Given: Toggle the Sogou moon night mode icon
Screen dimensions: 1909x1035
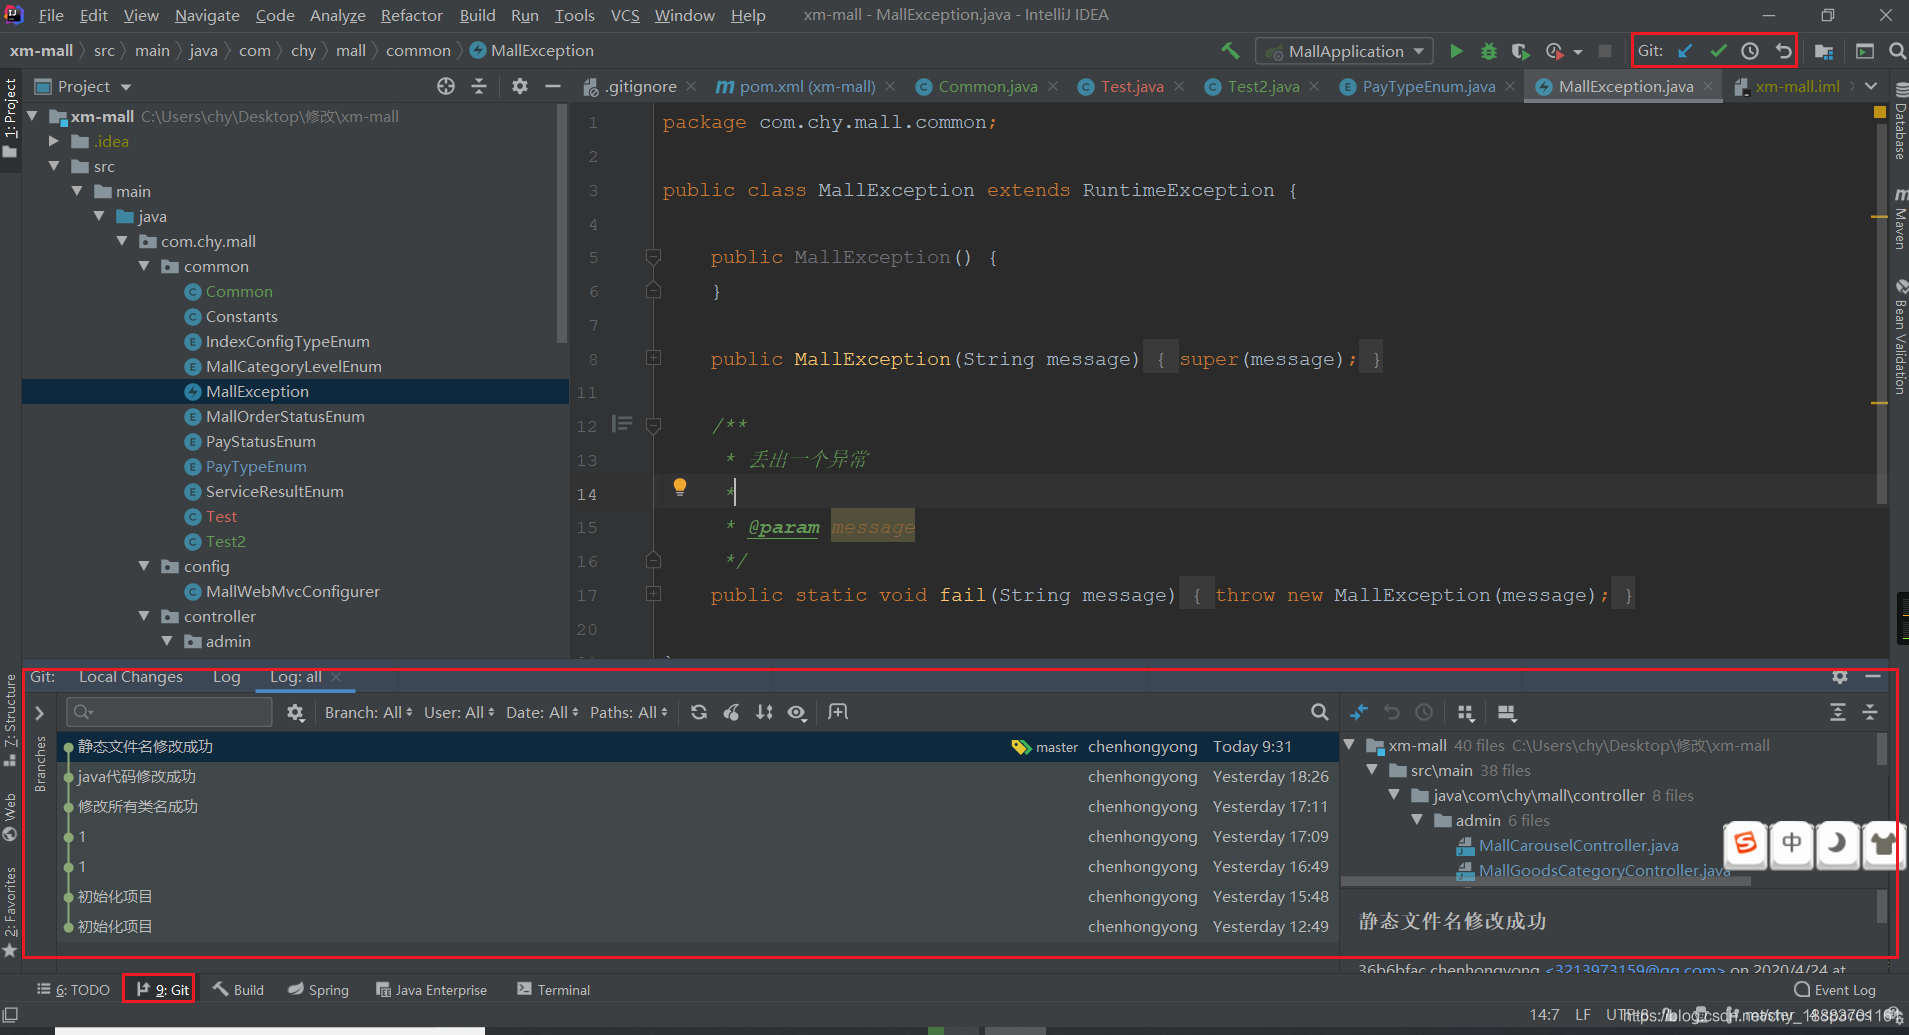Looking at the screenshot, I should pyautogui.click(x=1837, y=844).
